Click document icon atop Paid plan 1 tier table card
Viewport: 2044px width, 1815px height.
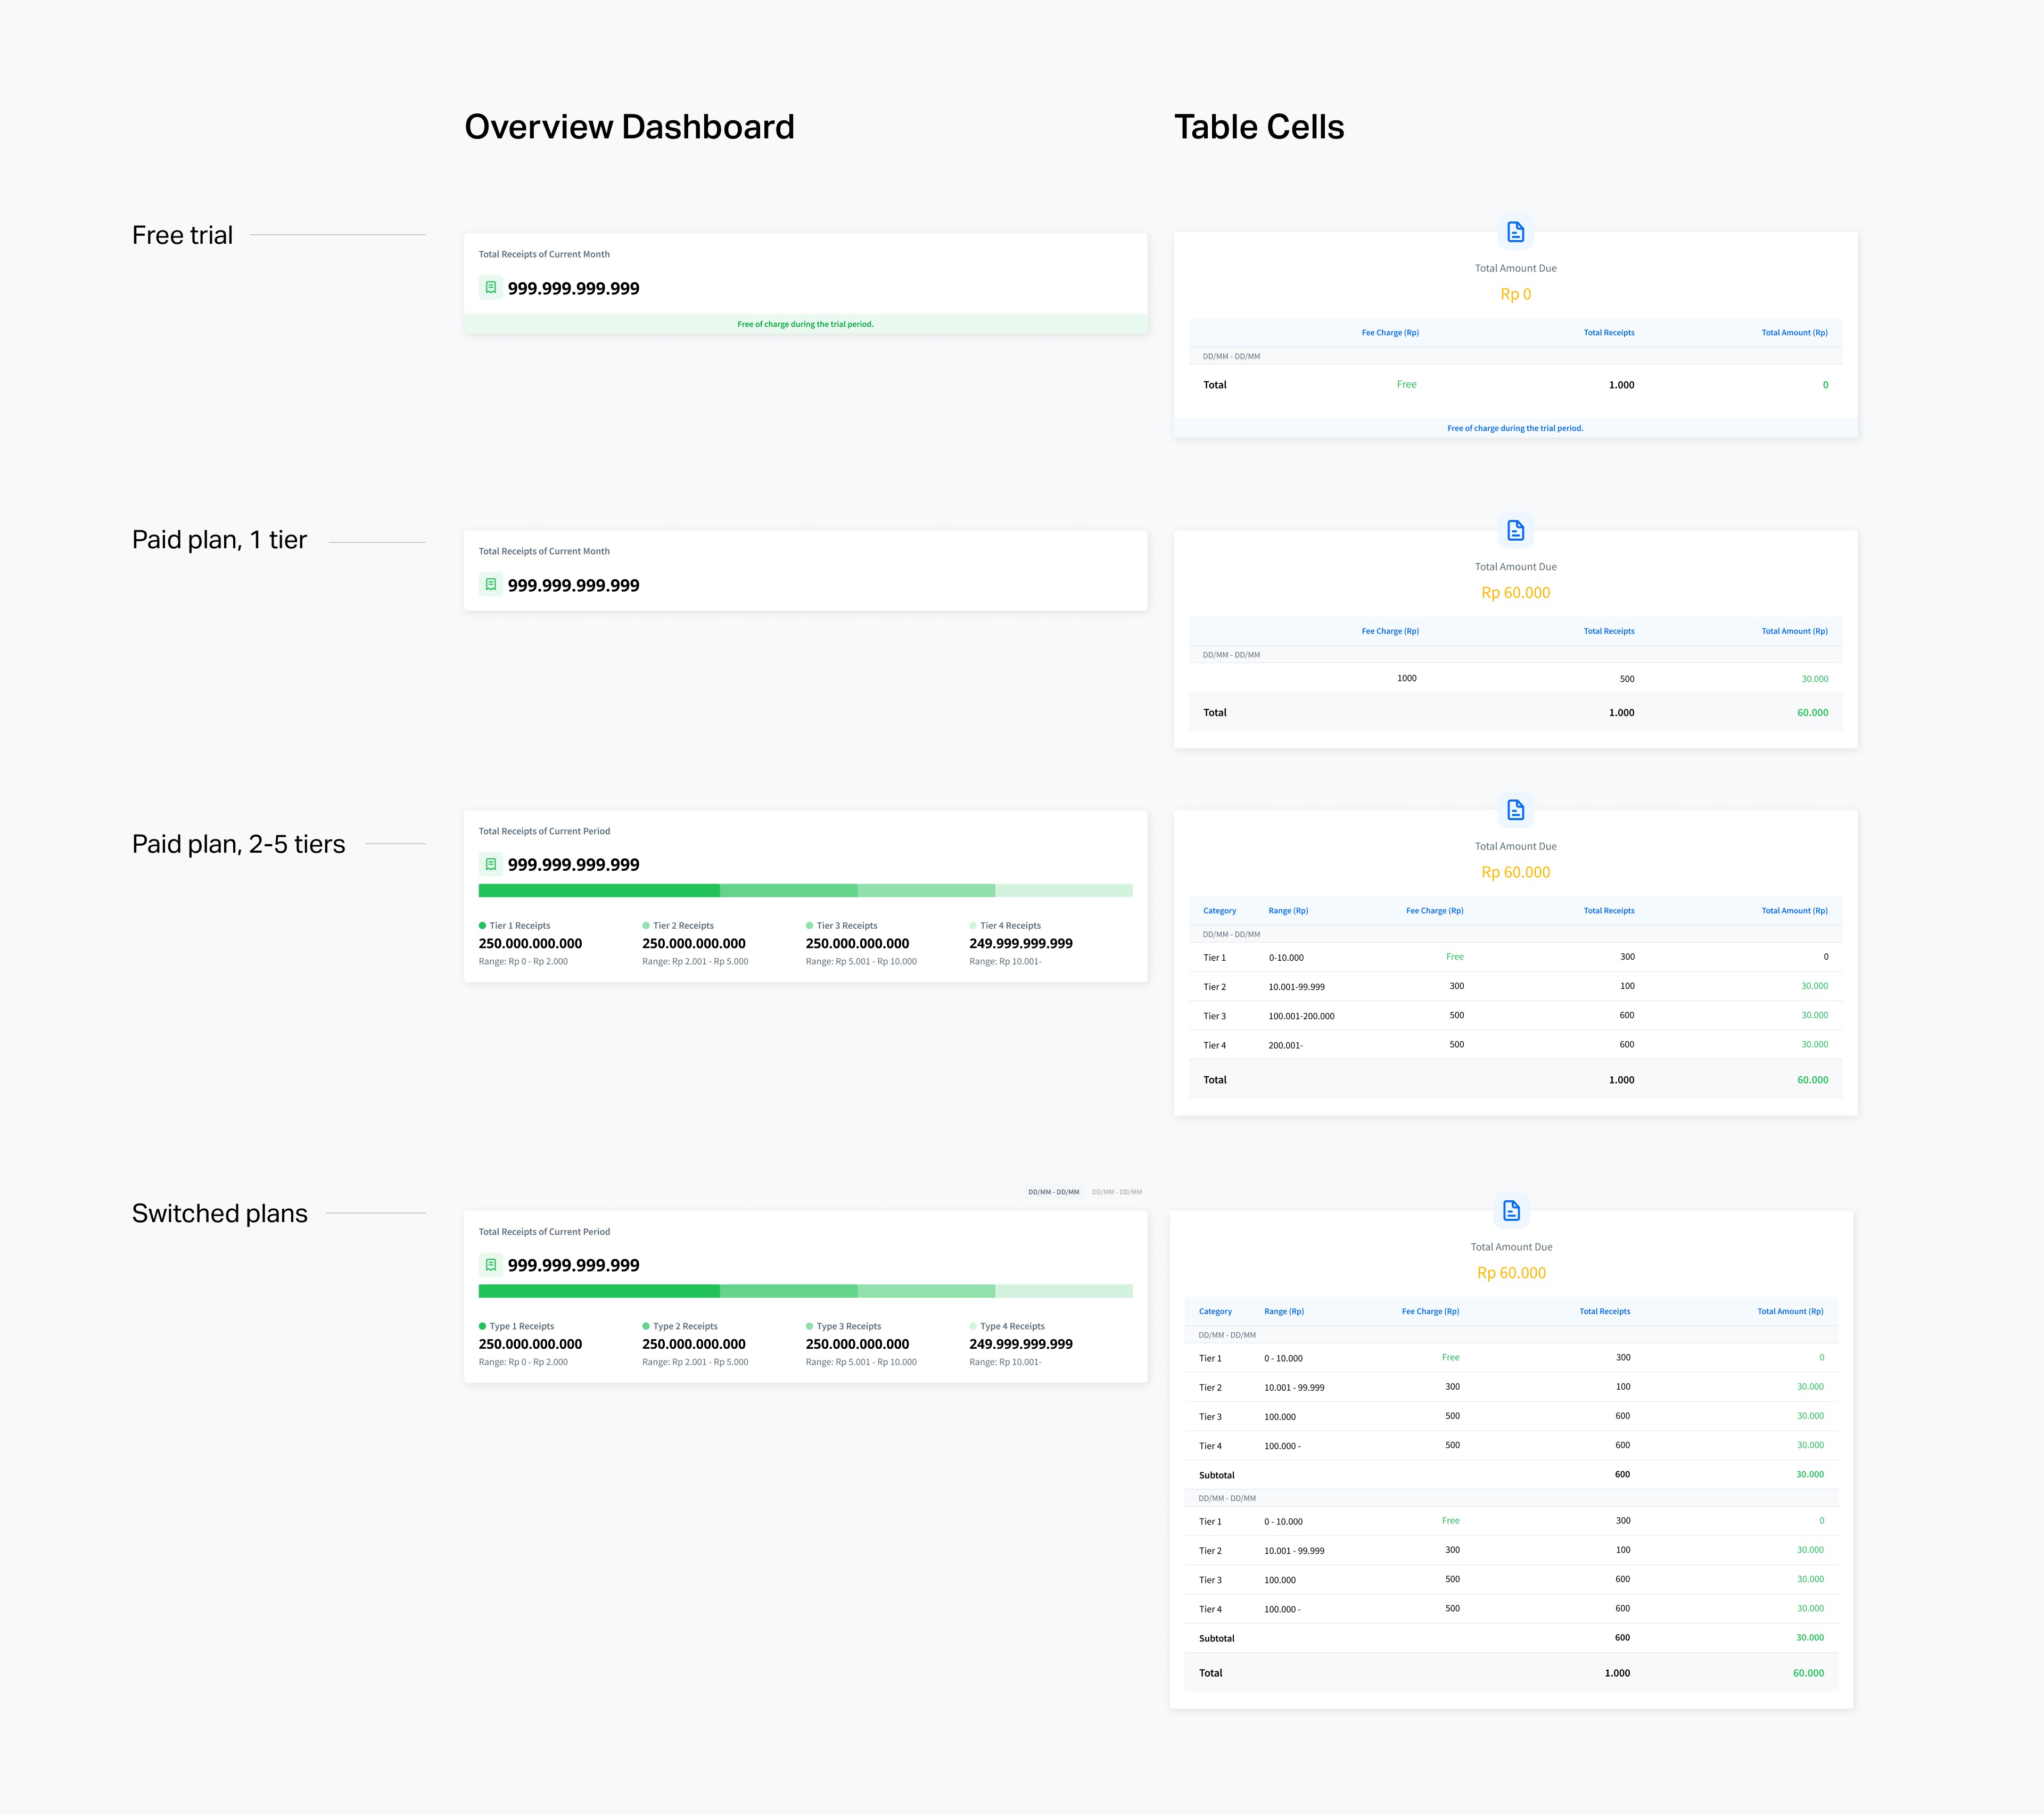tap(1515, 530)
